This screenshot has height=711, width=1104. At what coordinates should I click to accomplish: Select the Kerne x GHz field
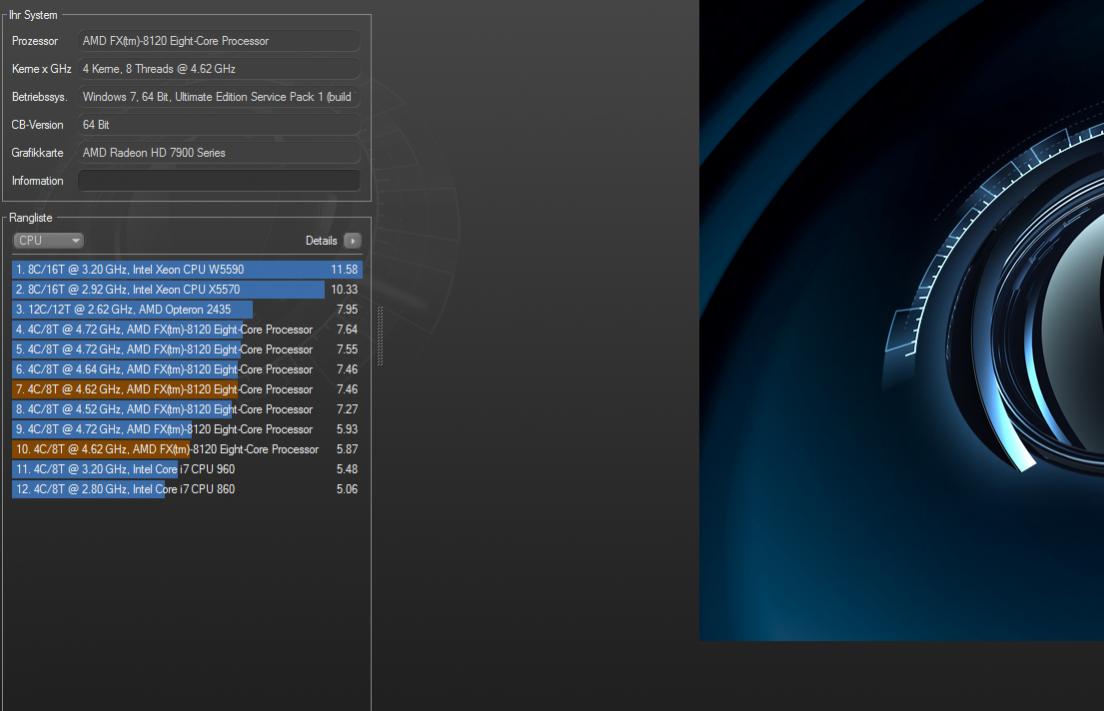219,69
